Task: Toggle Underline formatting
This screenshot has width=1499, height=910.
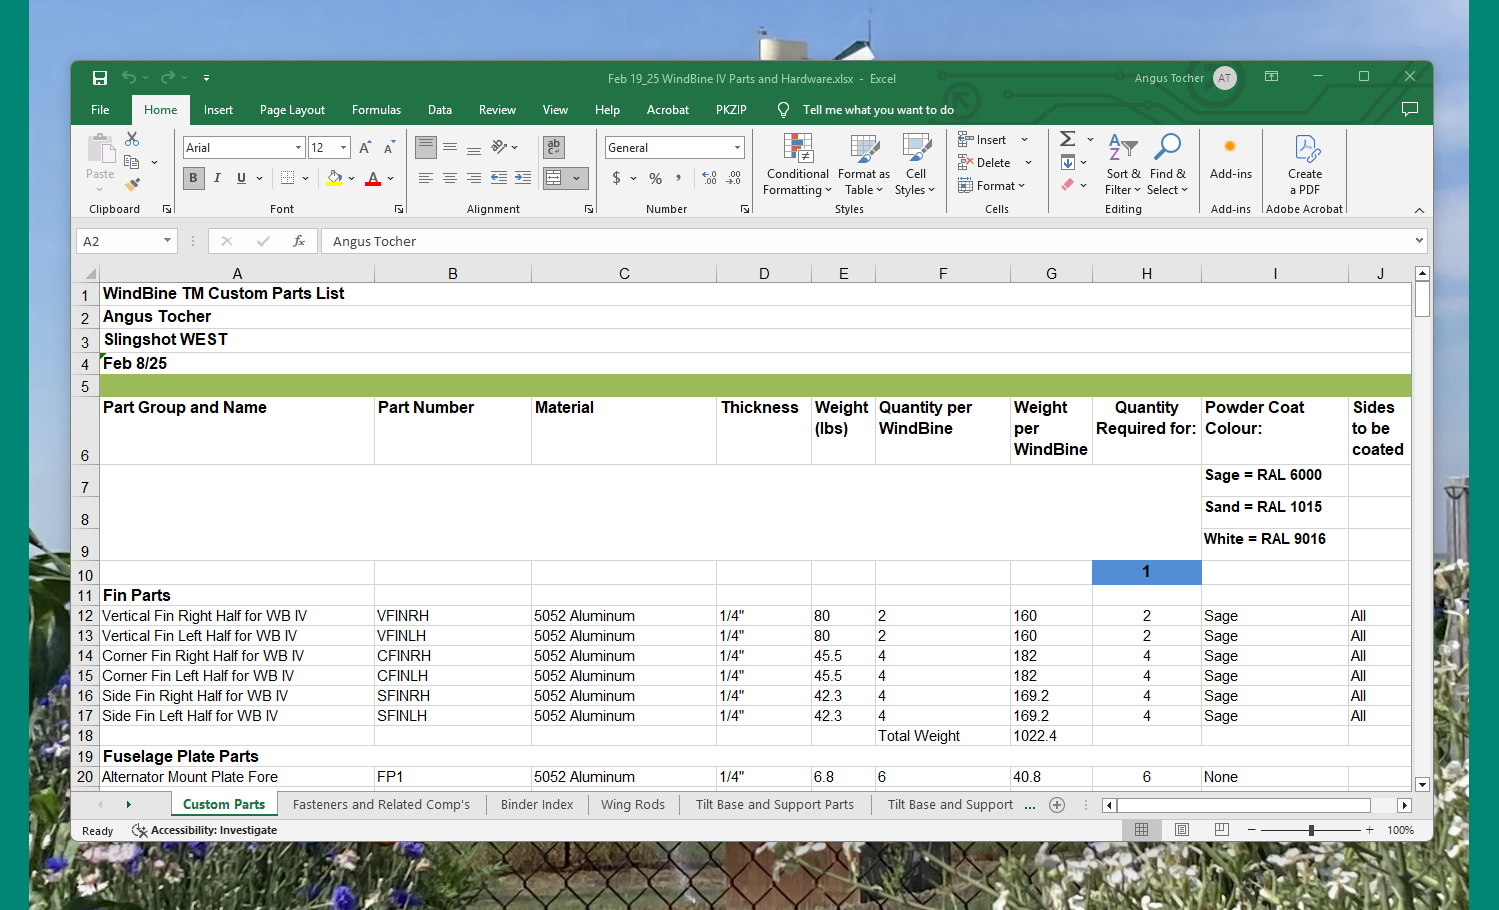Action: 241,178
